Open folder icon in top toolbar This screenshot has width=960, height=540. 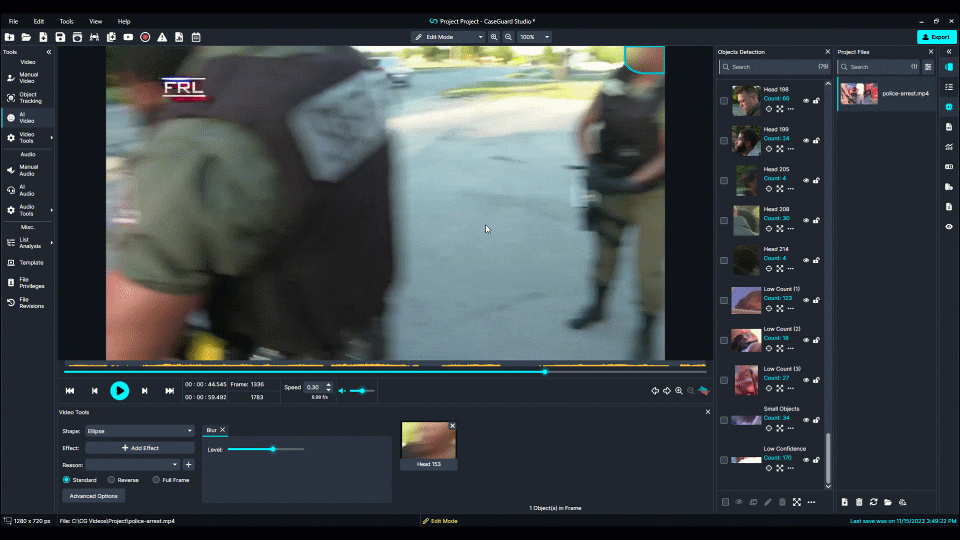(26, 37)
